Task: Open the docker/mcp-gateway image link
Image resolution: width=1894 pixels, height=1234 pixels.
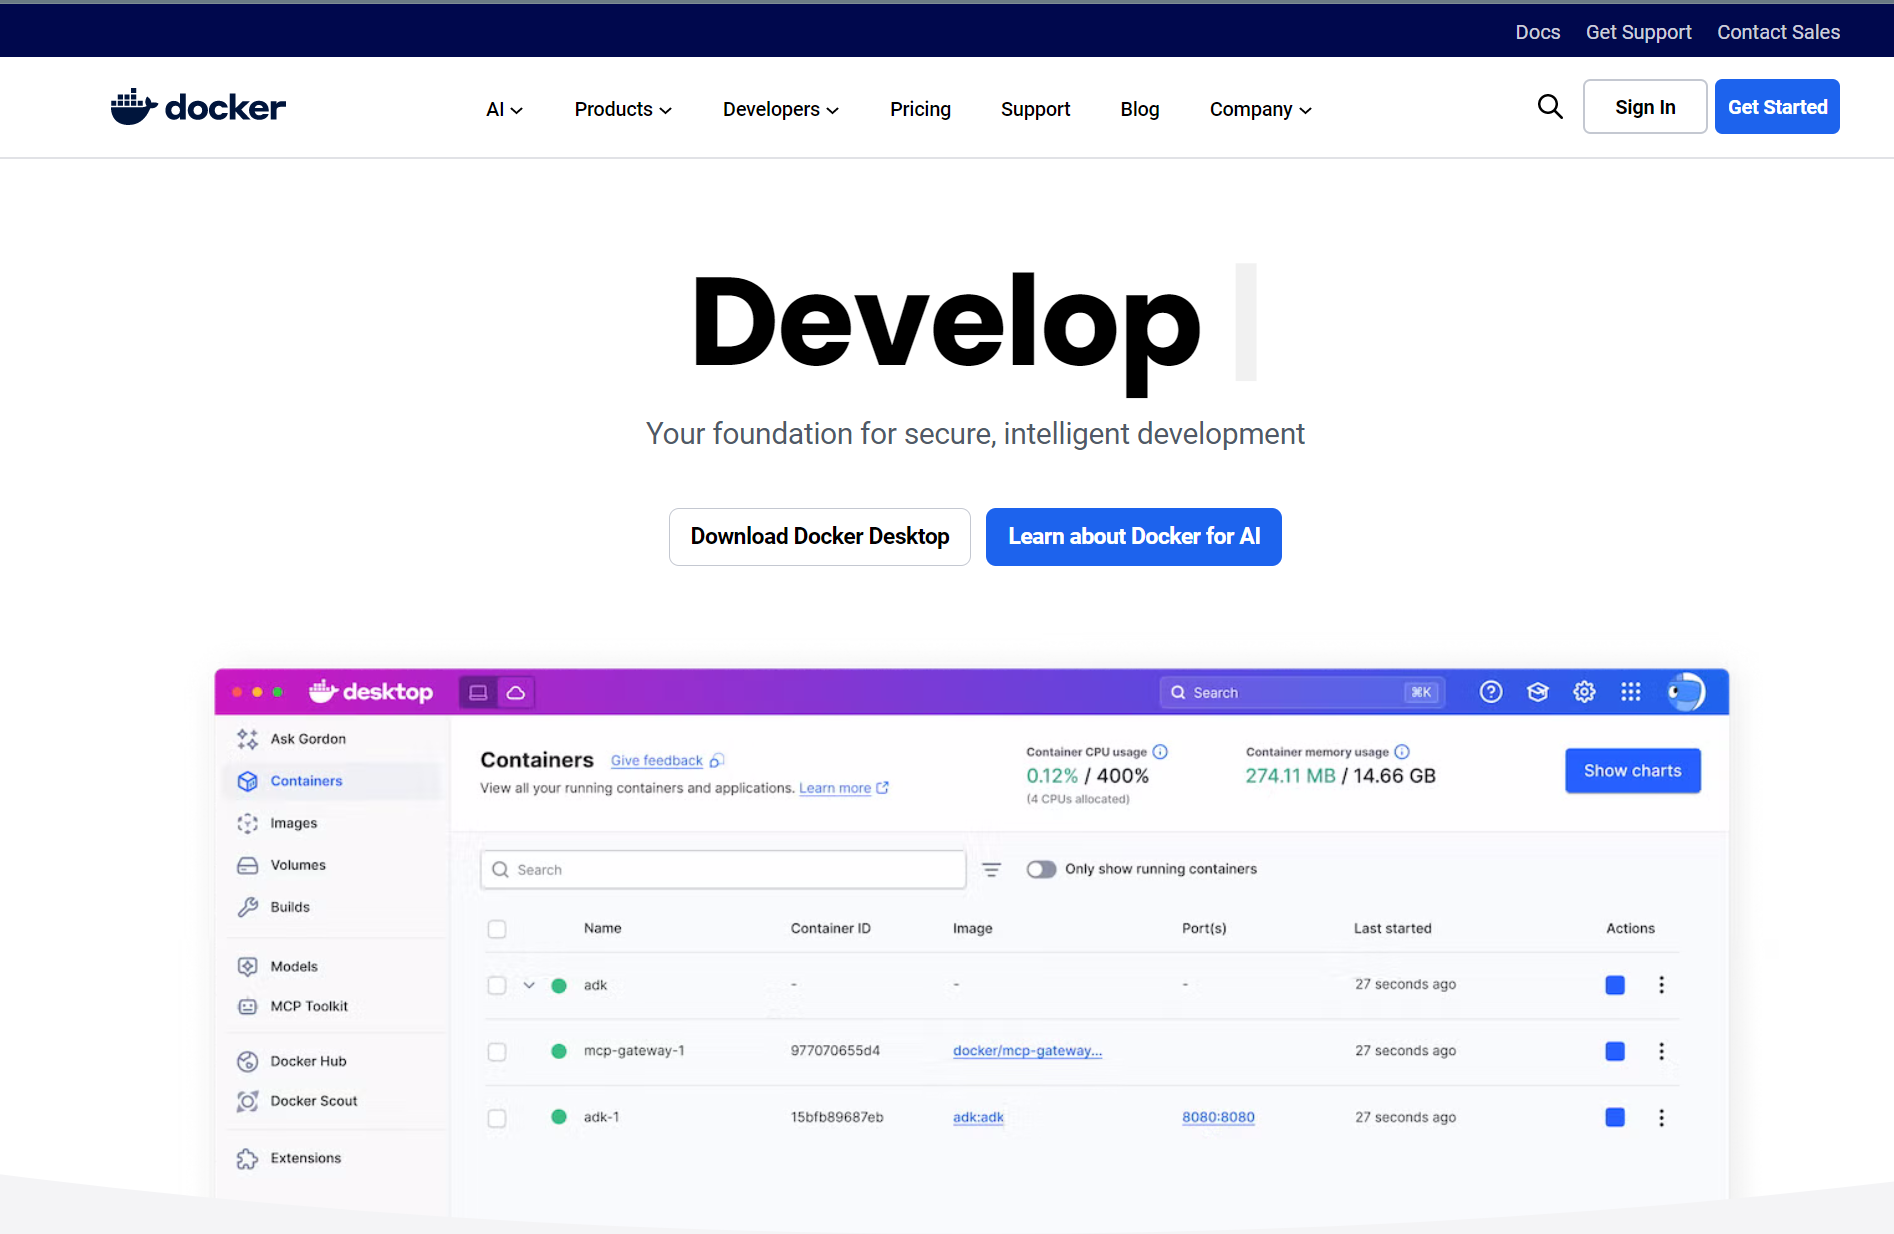Action: tap(1027, 1051)
